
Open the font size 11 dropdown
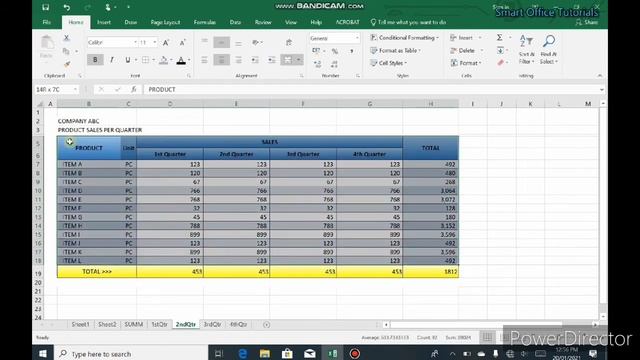click(155, 42)
